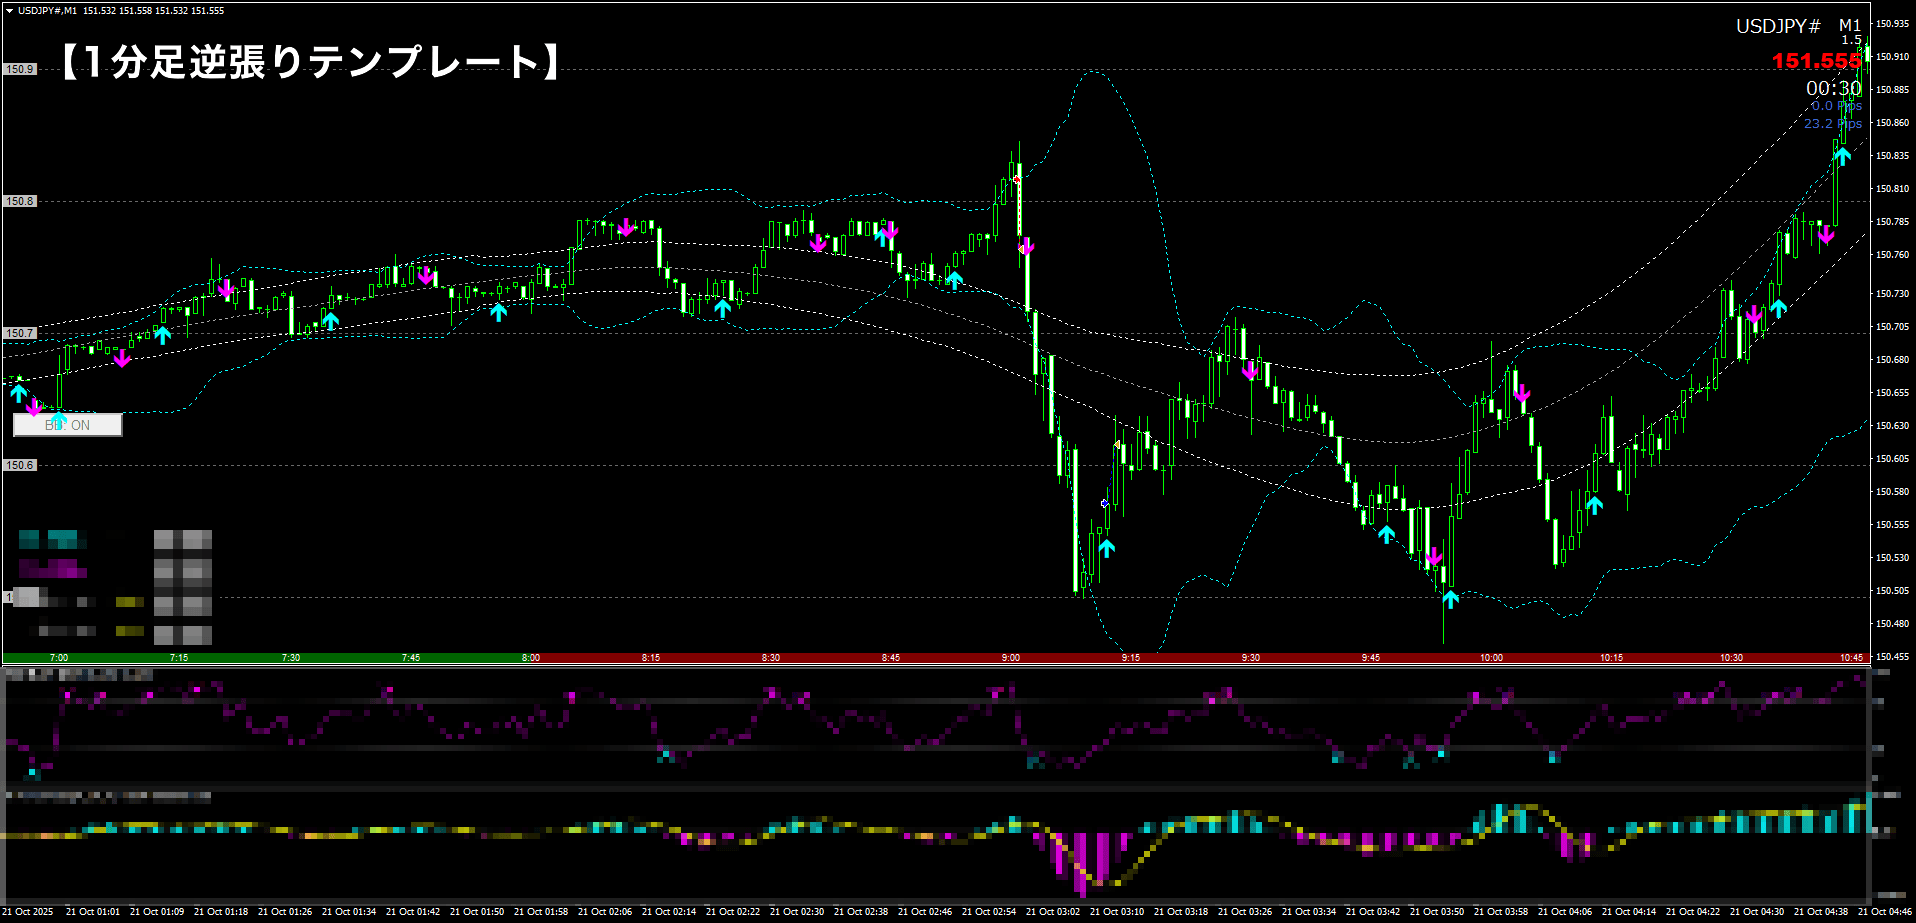Screen dimensions: 1916x923
Task: Open the USDJPY#,M1 chart dropdown triangle
Action: click(x=9, y=11)
